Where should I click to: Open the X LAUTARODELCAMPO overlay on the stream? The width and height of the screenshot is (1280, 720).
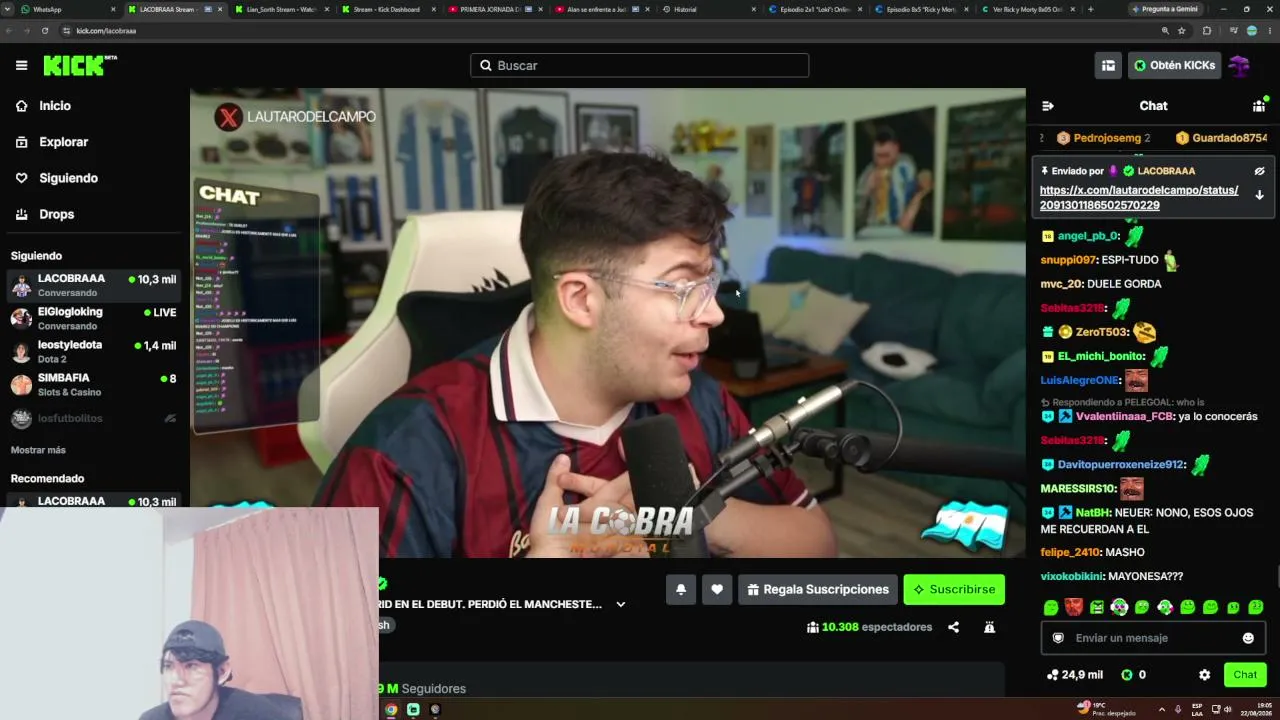(x=295, y=117)
